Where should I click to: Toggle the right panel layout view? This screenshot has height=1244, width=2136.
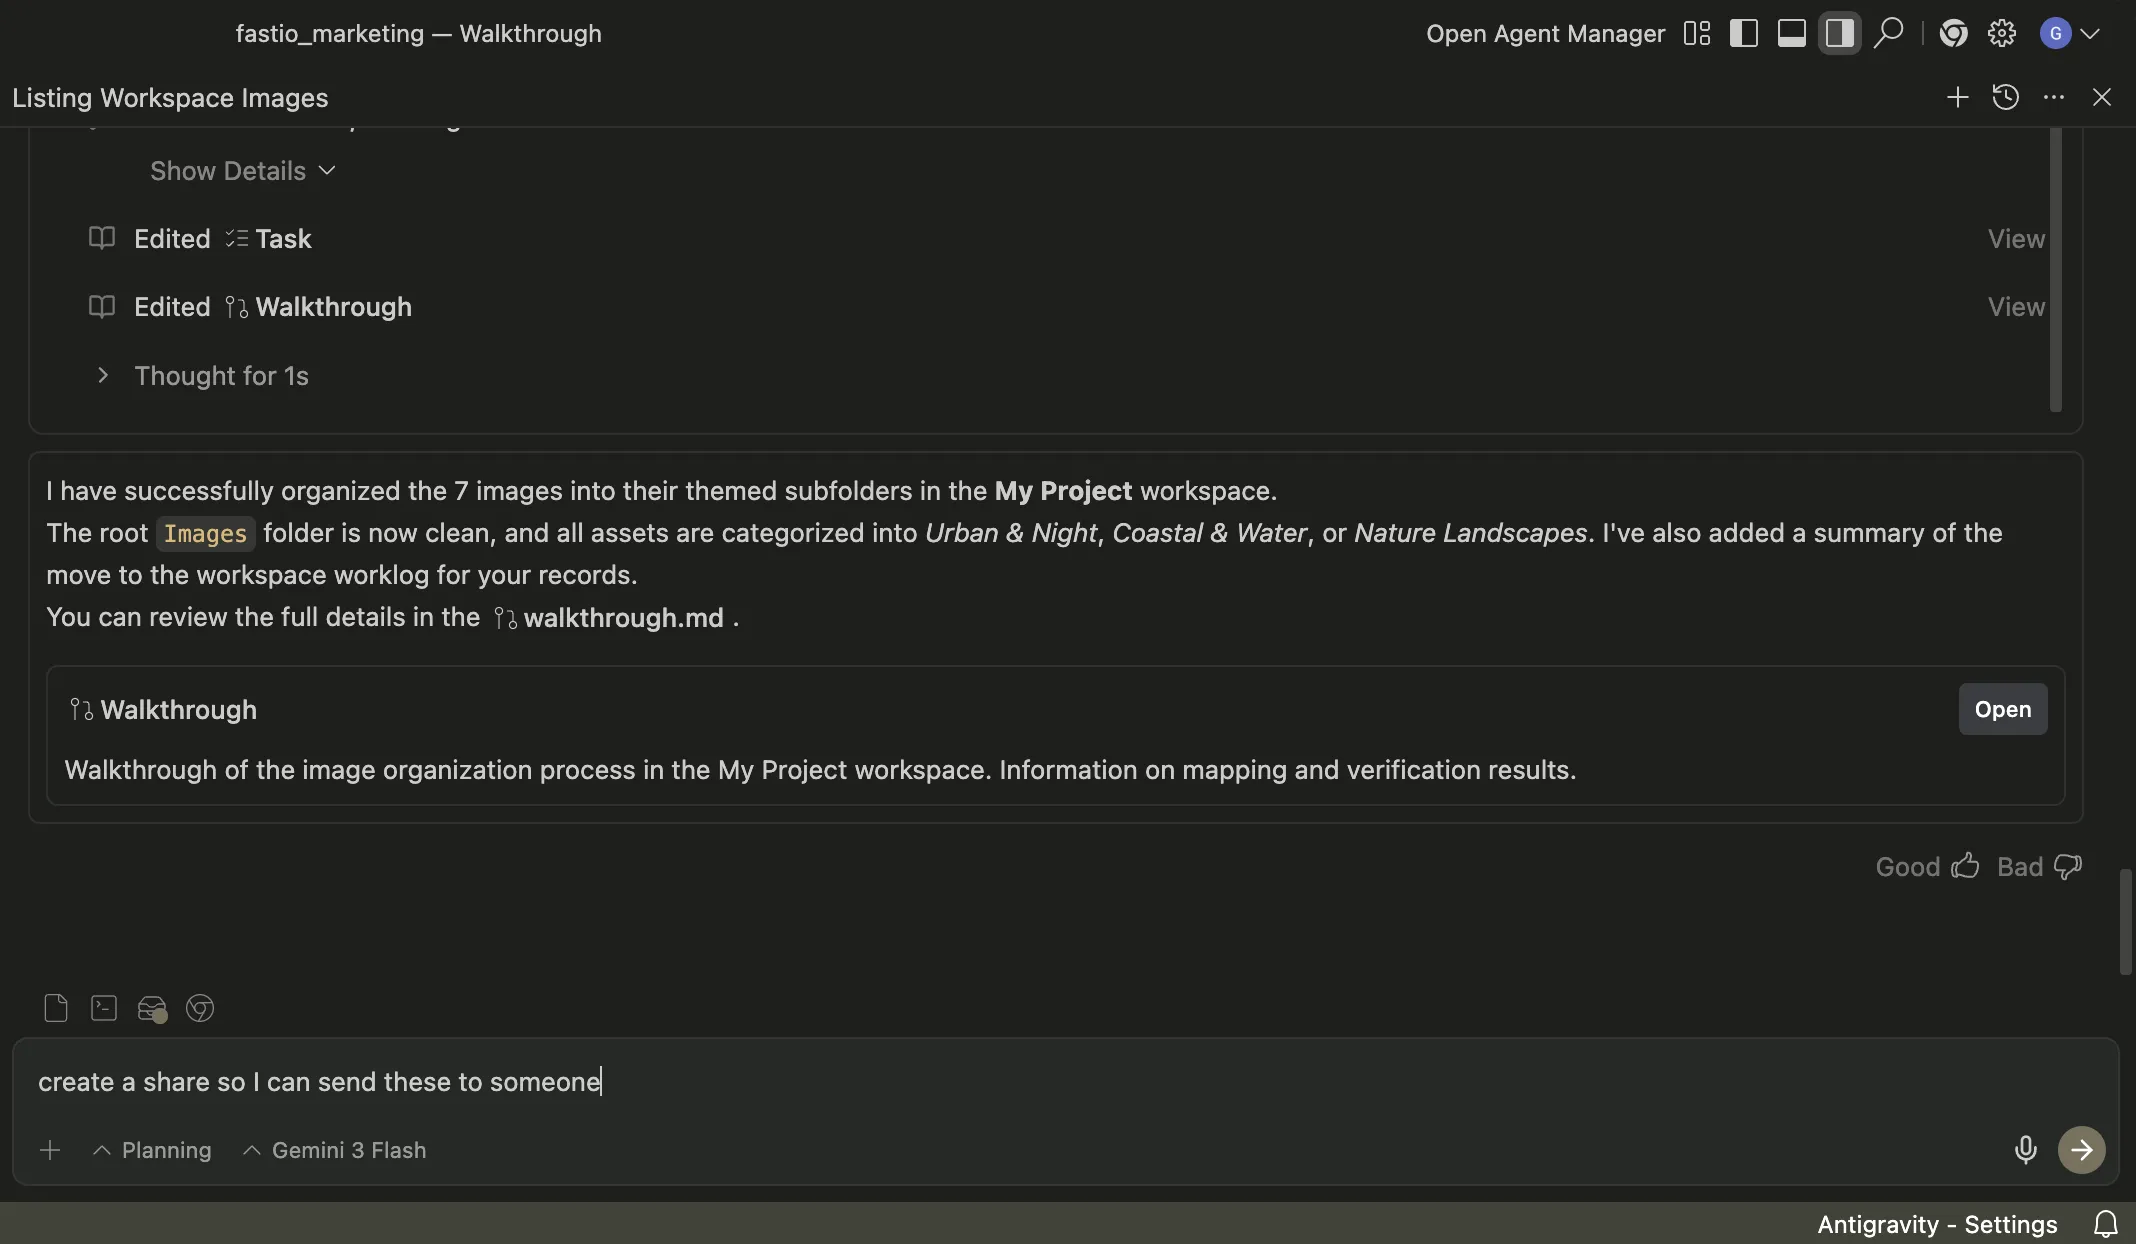tap(1839, 33)
